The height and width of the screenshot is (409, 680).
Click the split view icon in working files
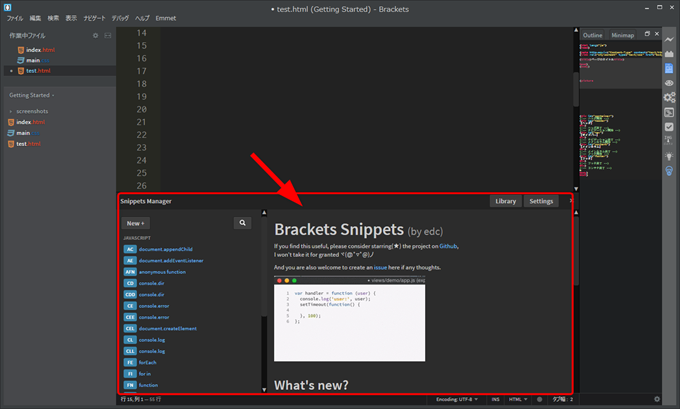(x=108, y=36)
